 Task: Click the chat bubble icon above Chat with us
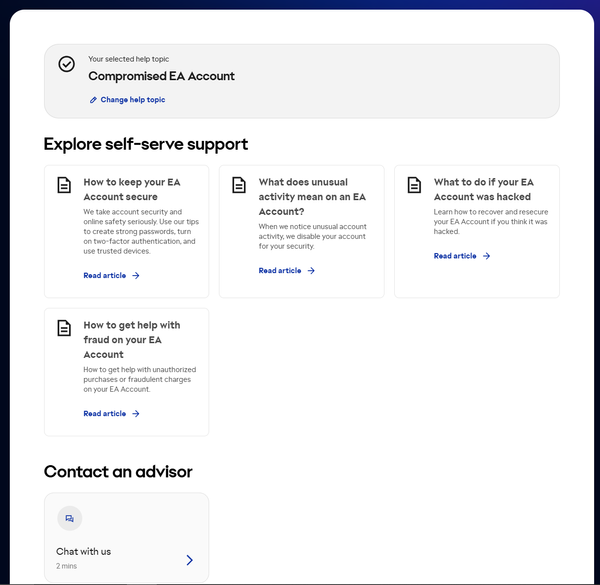point(69,518)
